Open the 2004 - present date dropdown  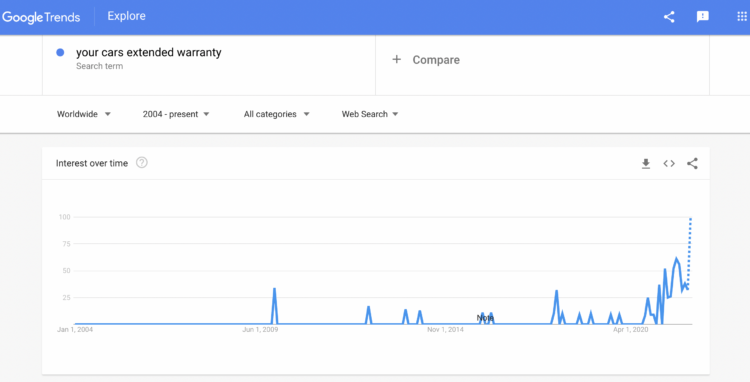(176, 114)
